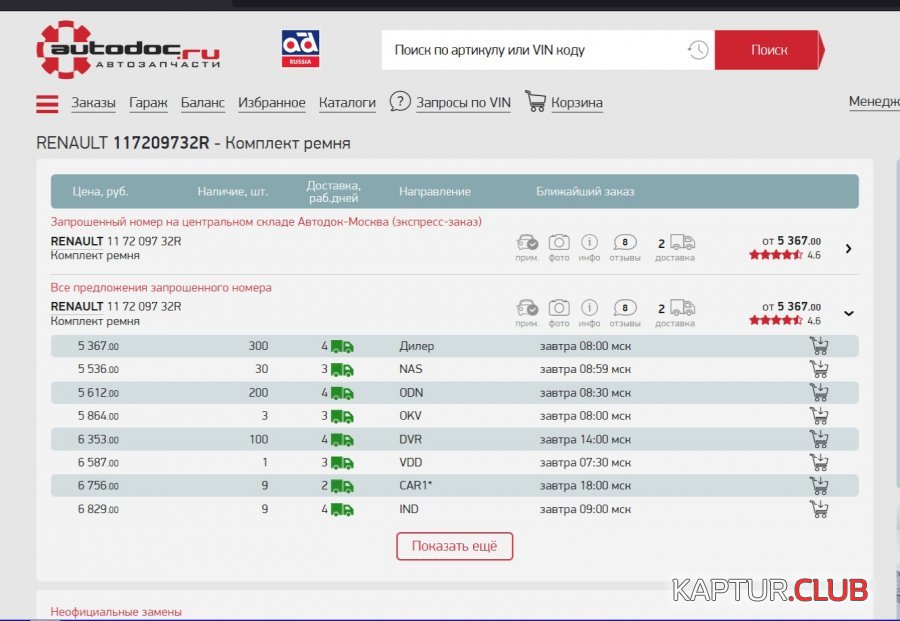Open инфо icon in express-order row

589,242
